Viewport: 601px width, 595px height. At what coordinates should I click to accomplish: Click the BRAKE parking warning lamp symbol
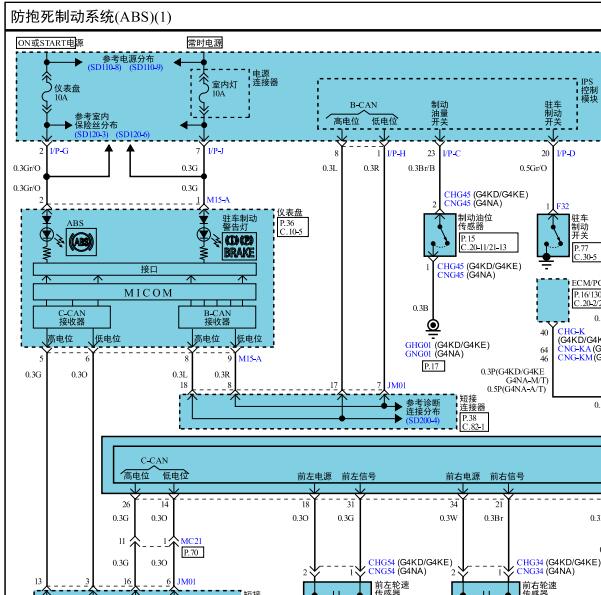(240, 247)
